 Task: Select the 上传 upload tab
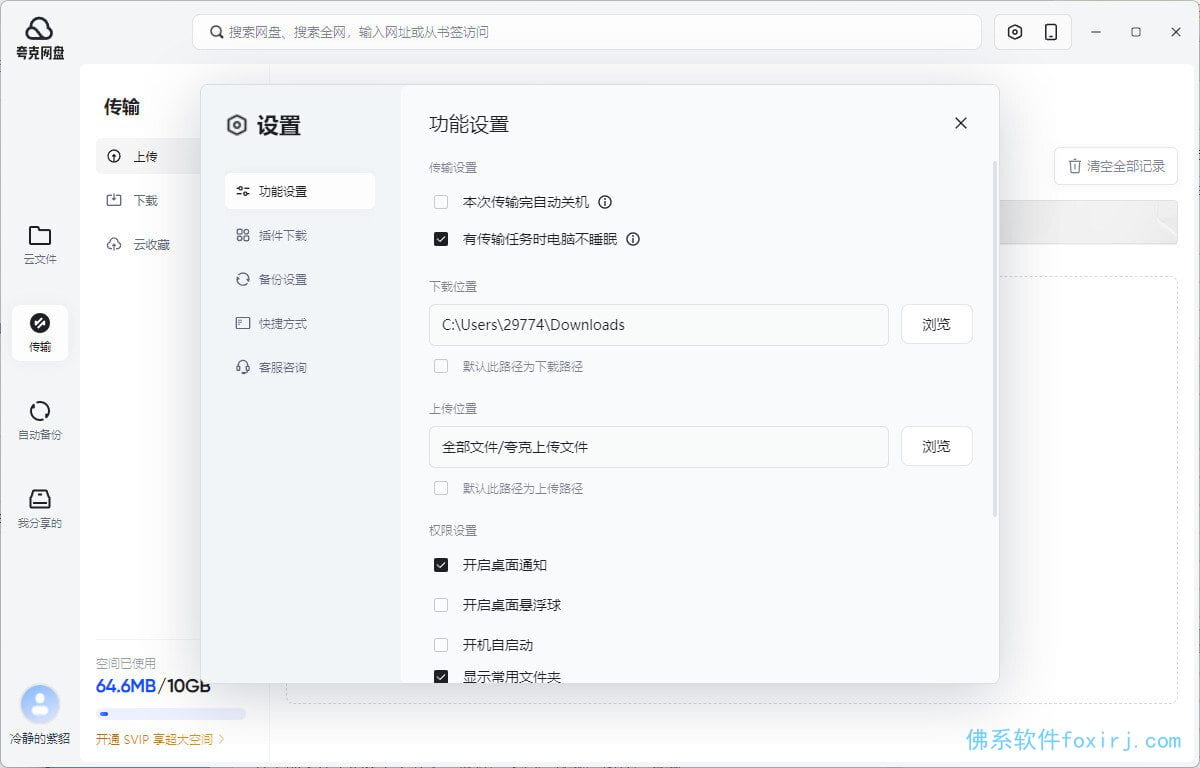tap(150, 156)
